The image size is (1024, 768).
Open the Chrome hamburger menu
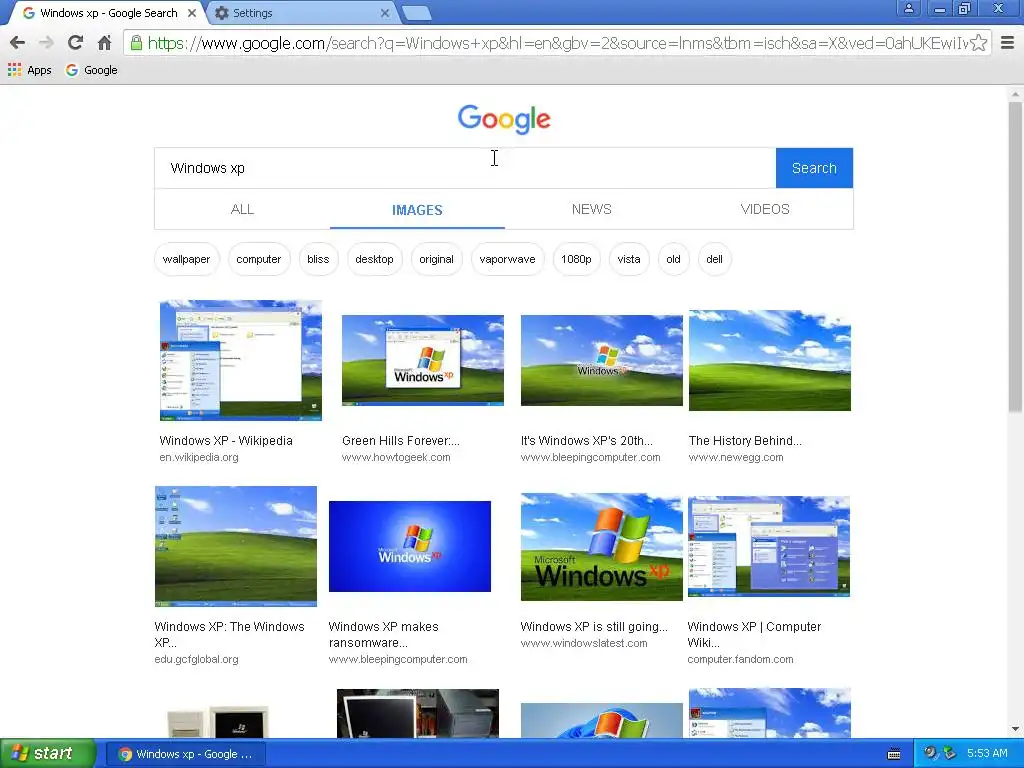pos(1008,43)
